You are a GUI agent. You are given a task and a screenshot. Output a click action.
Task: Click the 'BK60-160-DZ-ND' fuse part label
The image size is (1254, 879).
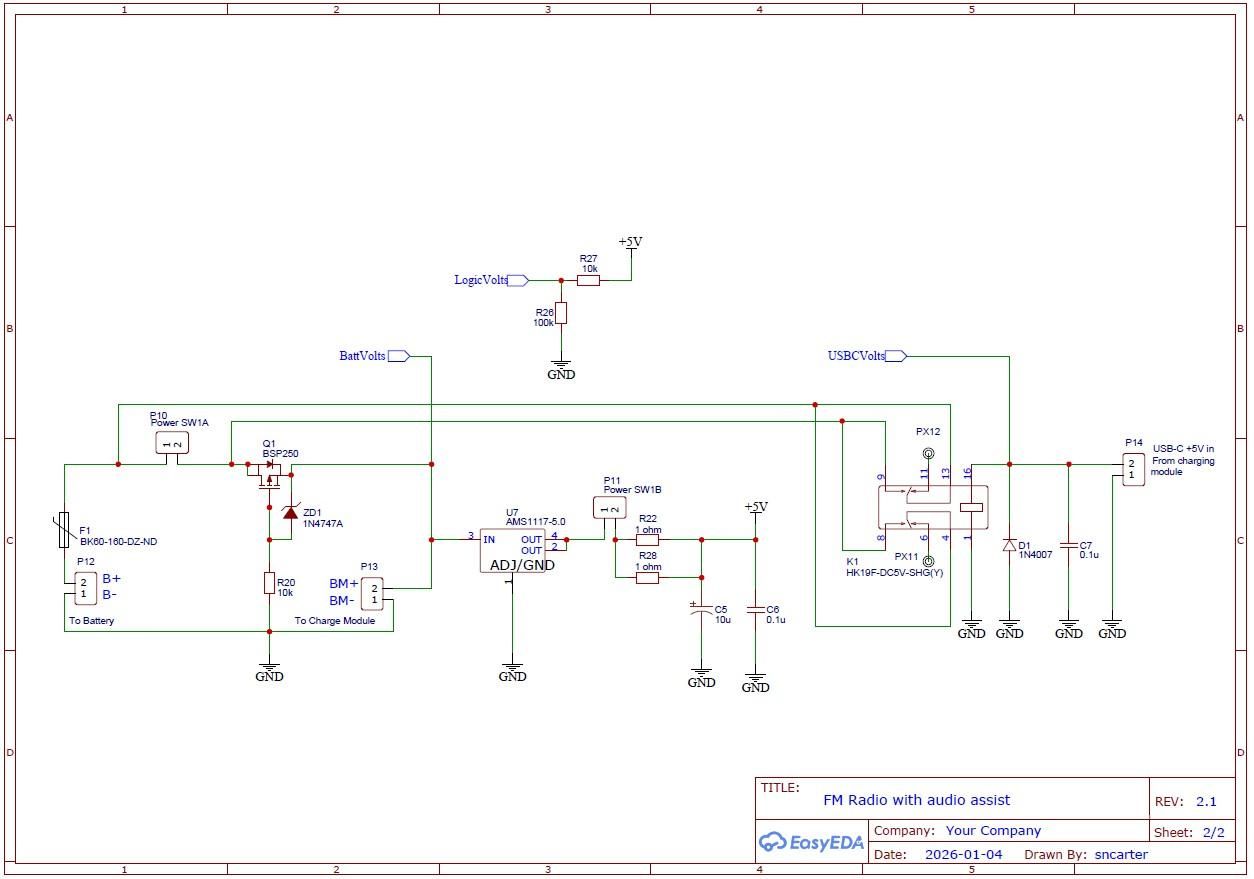(x=118, y=542)
